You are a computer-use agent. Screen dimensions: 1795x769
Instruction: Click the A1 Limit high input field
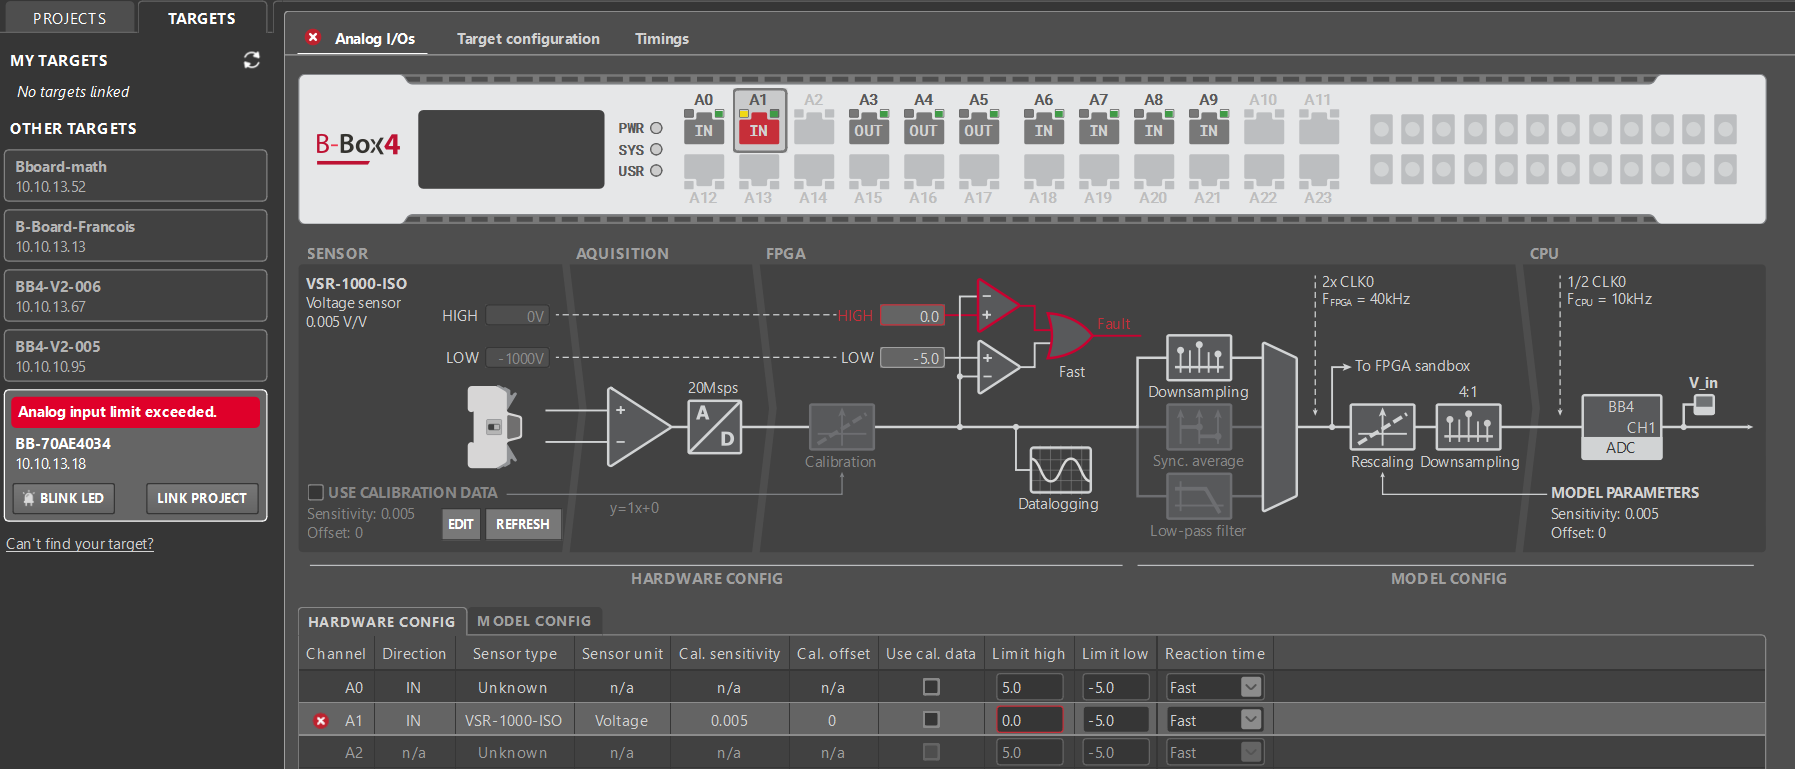click(x=1028, y=720)
